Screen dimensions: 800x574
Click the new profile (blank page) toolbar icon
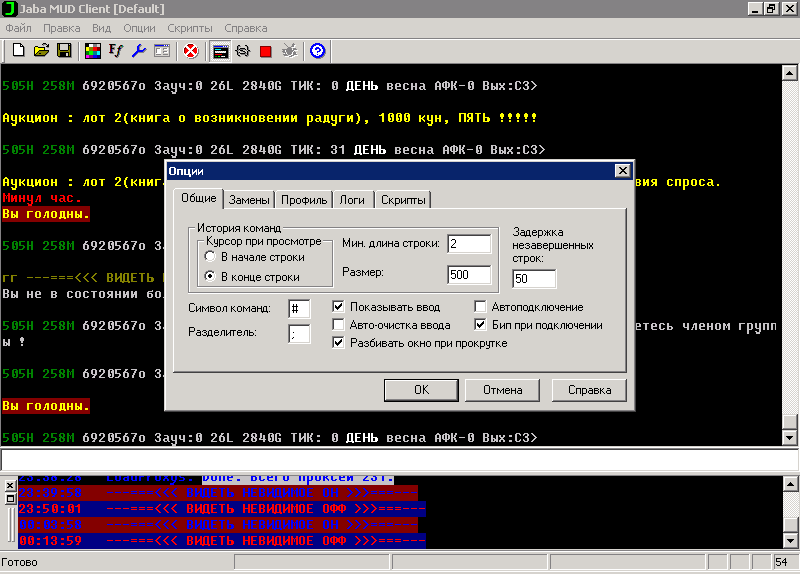pos(18,50)
